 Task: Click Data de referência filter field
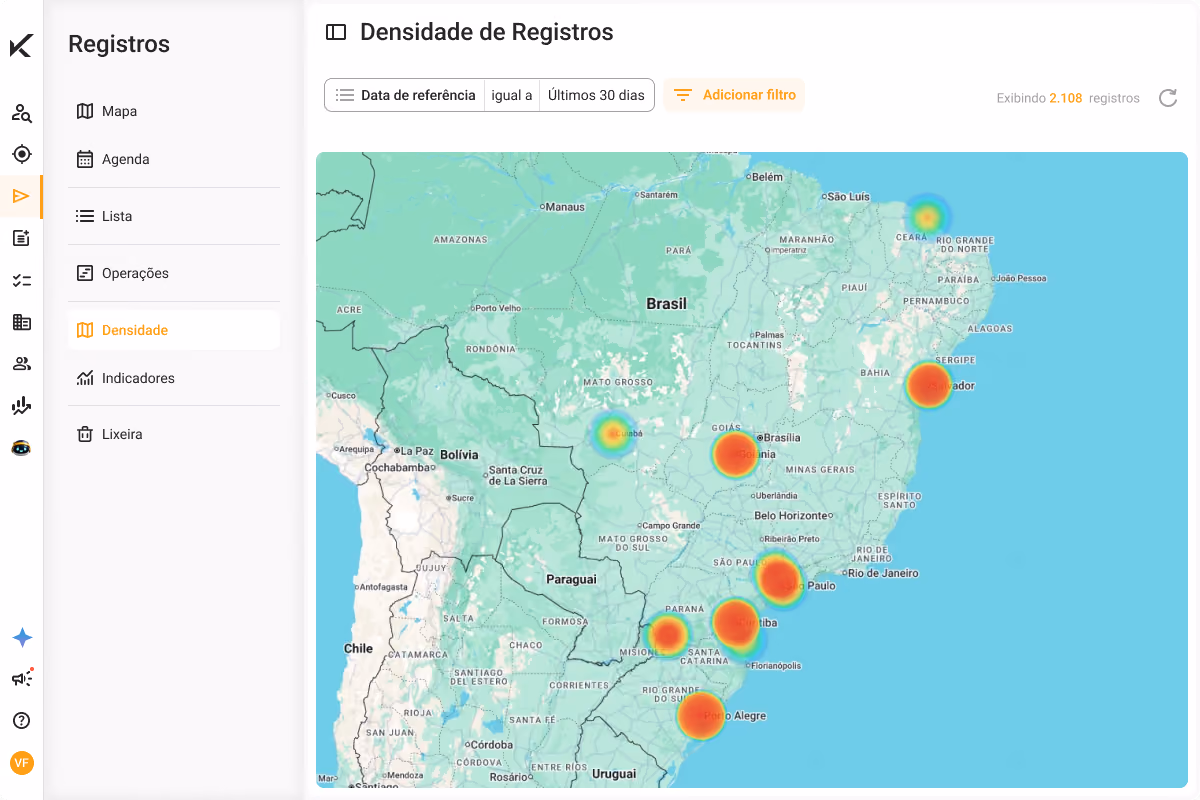click(x=405, y=95)
